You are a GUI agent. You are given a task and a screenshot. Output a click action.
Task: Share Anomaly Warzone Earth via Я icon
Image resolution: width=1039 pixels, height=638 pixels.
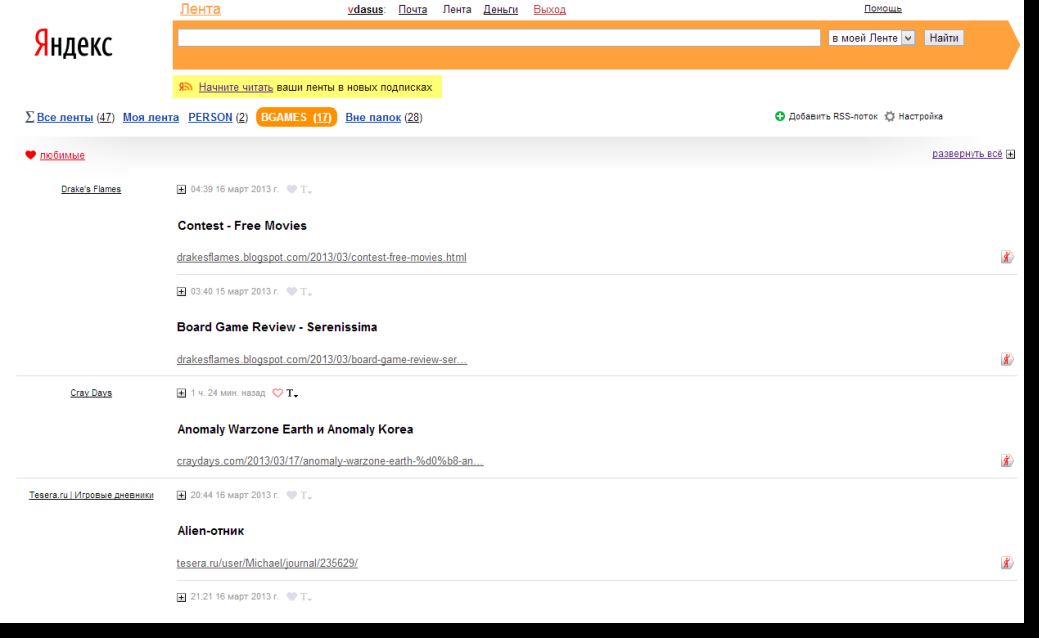click(1007, 460)
